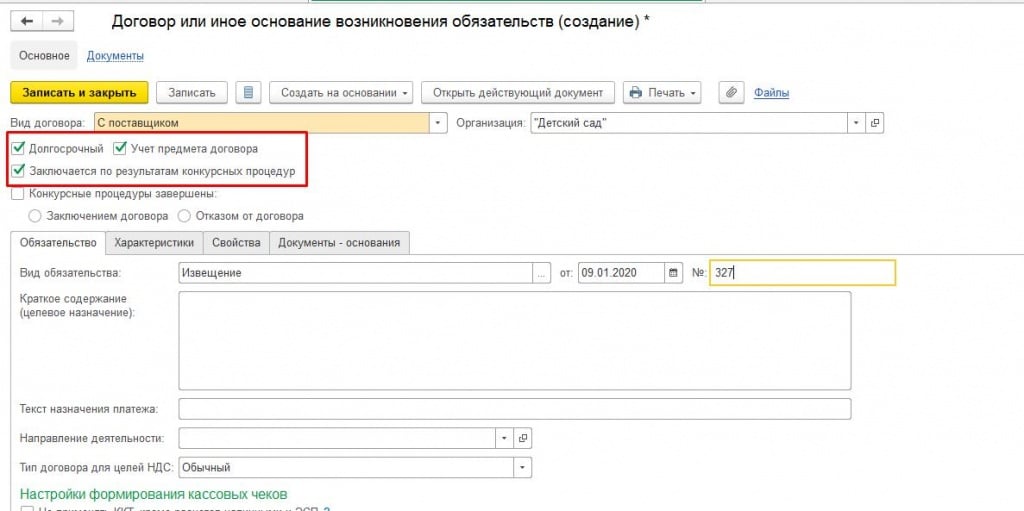This screenshot has height=511, width=1024.
Task: Click the forward navigation arrow
Action: pos(56,22)
